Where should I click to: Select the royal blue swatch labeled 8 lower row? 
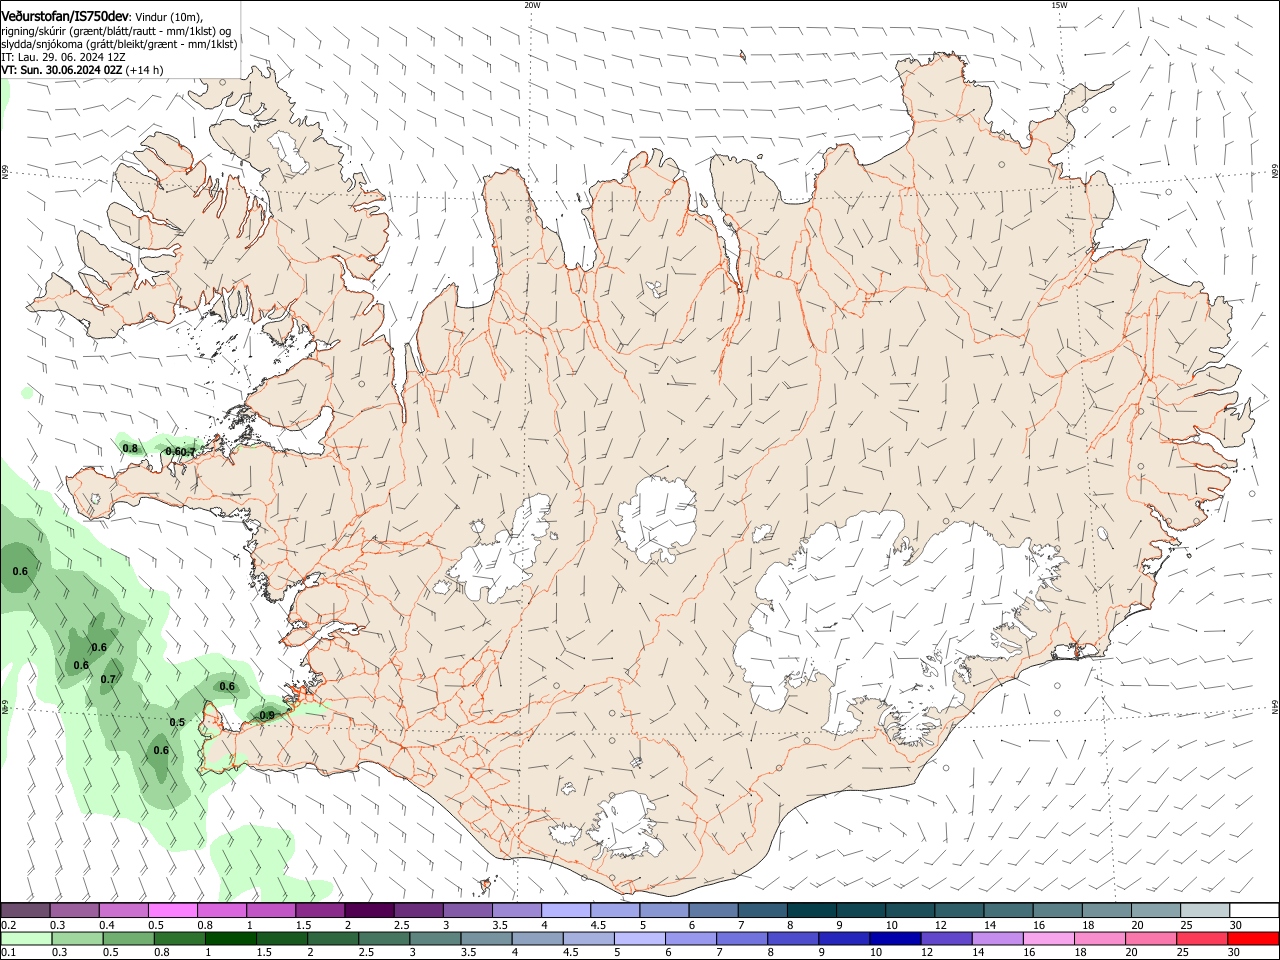point(792,938)
